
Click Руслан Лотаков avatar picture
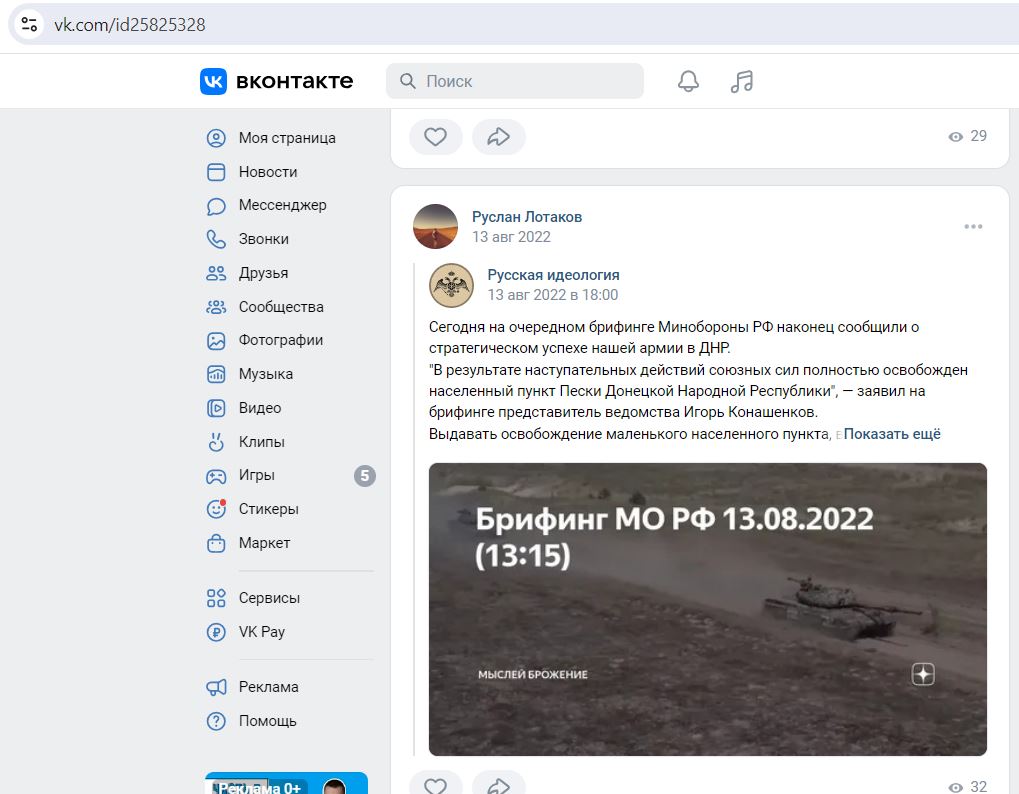[x=435, y=226]
